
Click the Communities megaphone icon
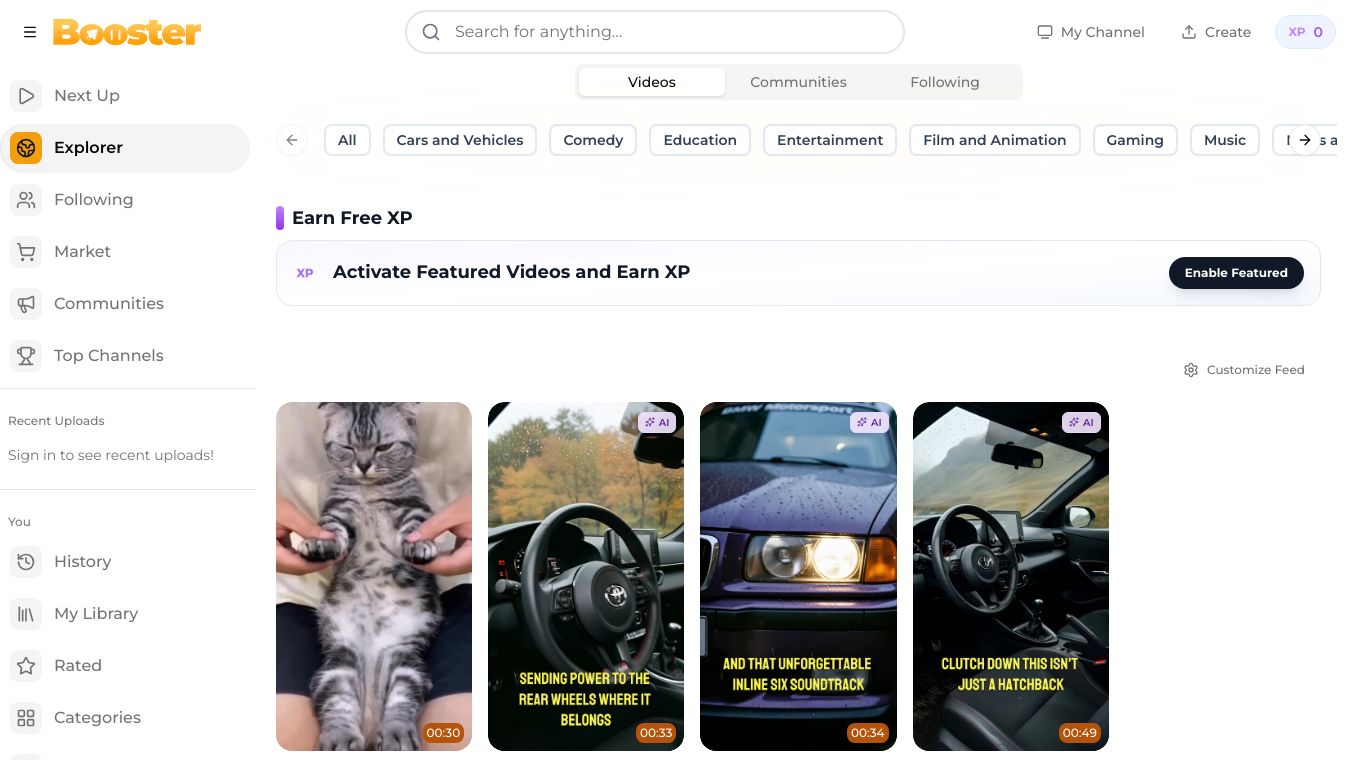26,304
